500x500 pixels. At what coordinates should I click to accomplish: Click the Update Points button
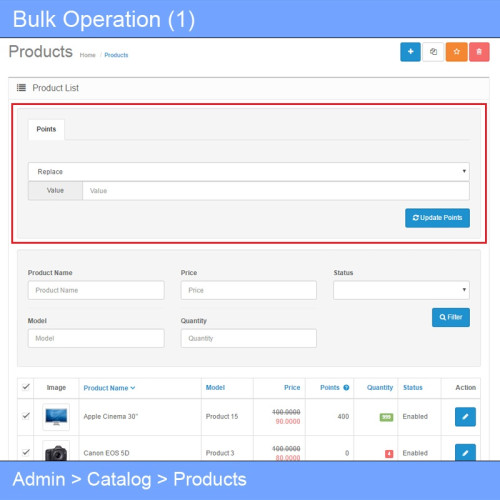[x=437, y=218]
